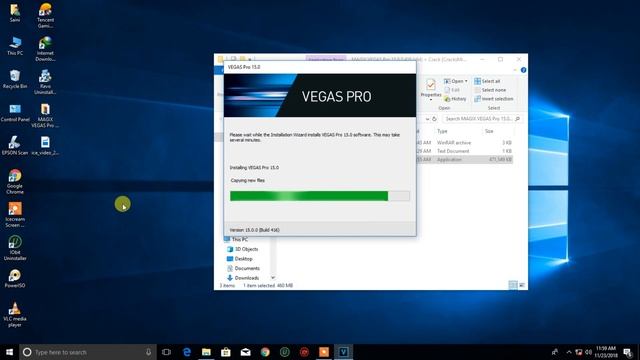Switch to VEGAS installer in taskbar
The height and width of the screenshot is (360, 640).
click(343, 352)
